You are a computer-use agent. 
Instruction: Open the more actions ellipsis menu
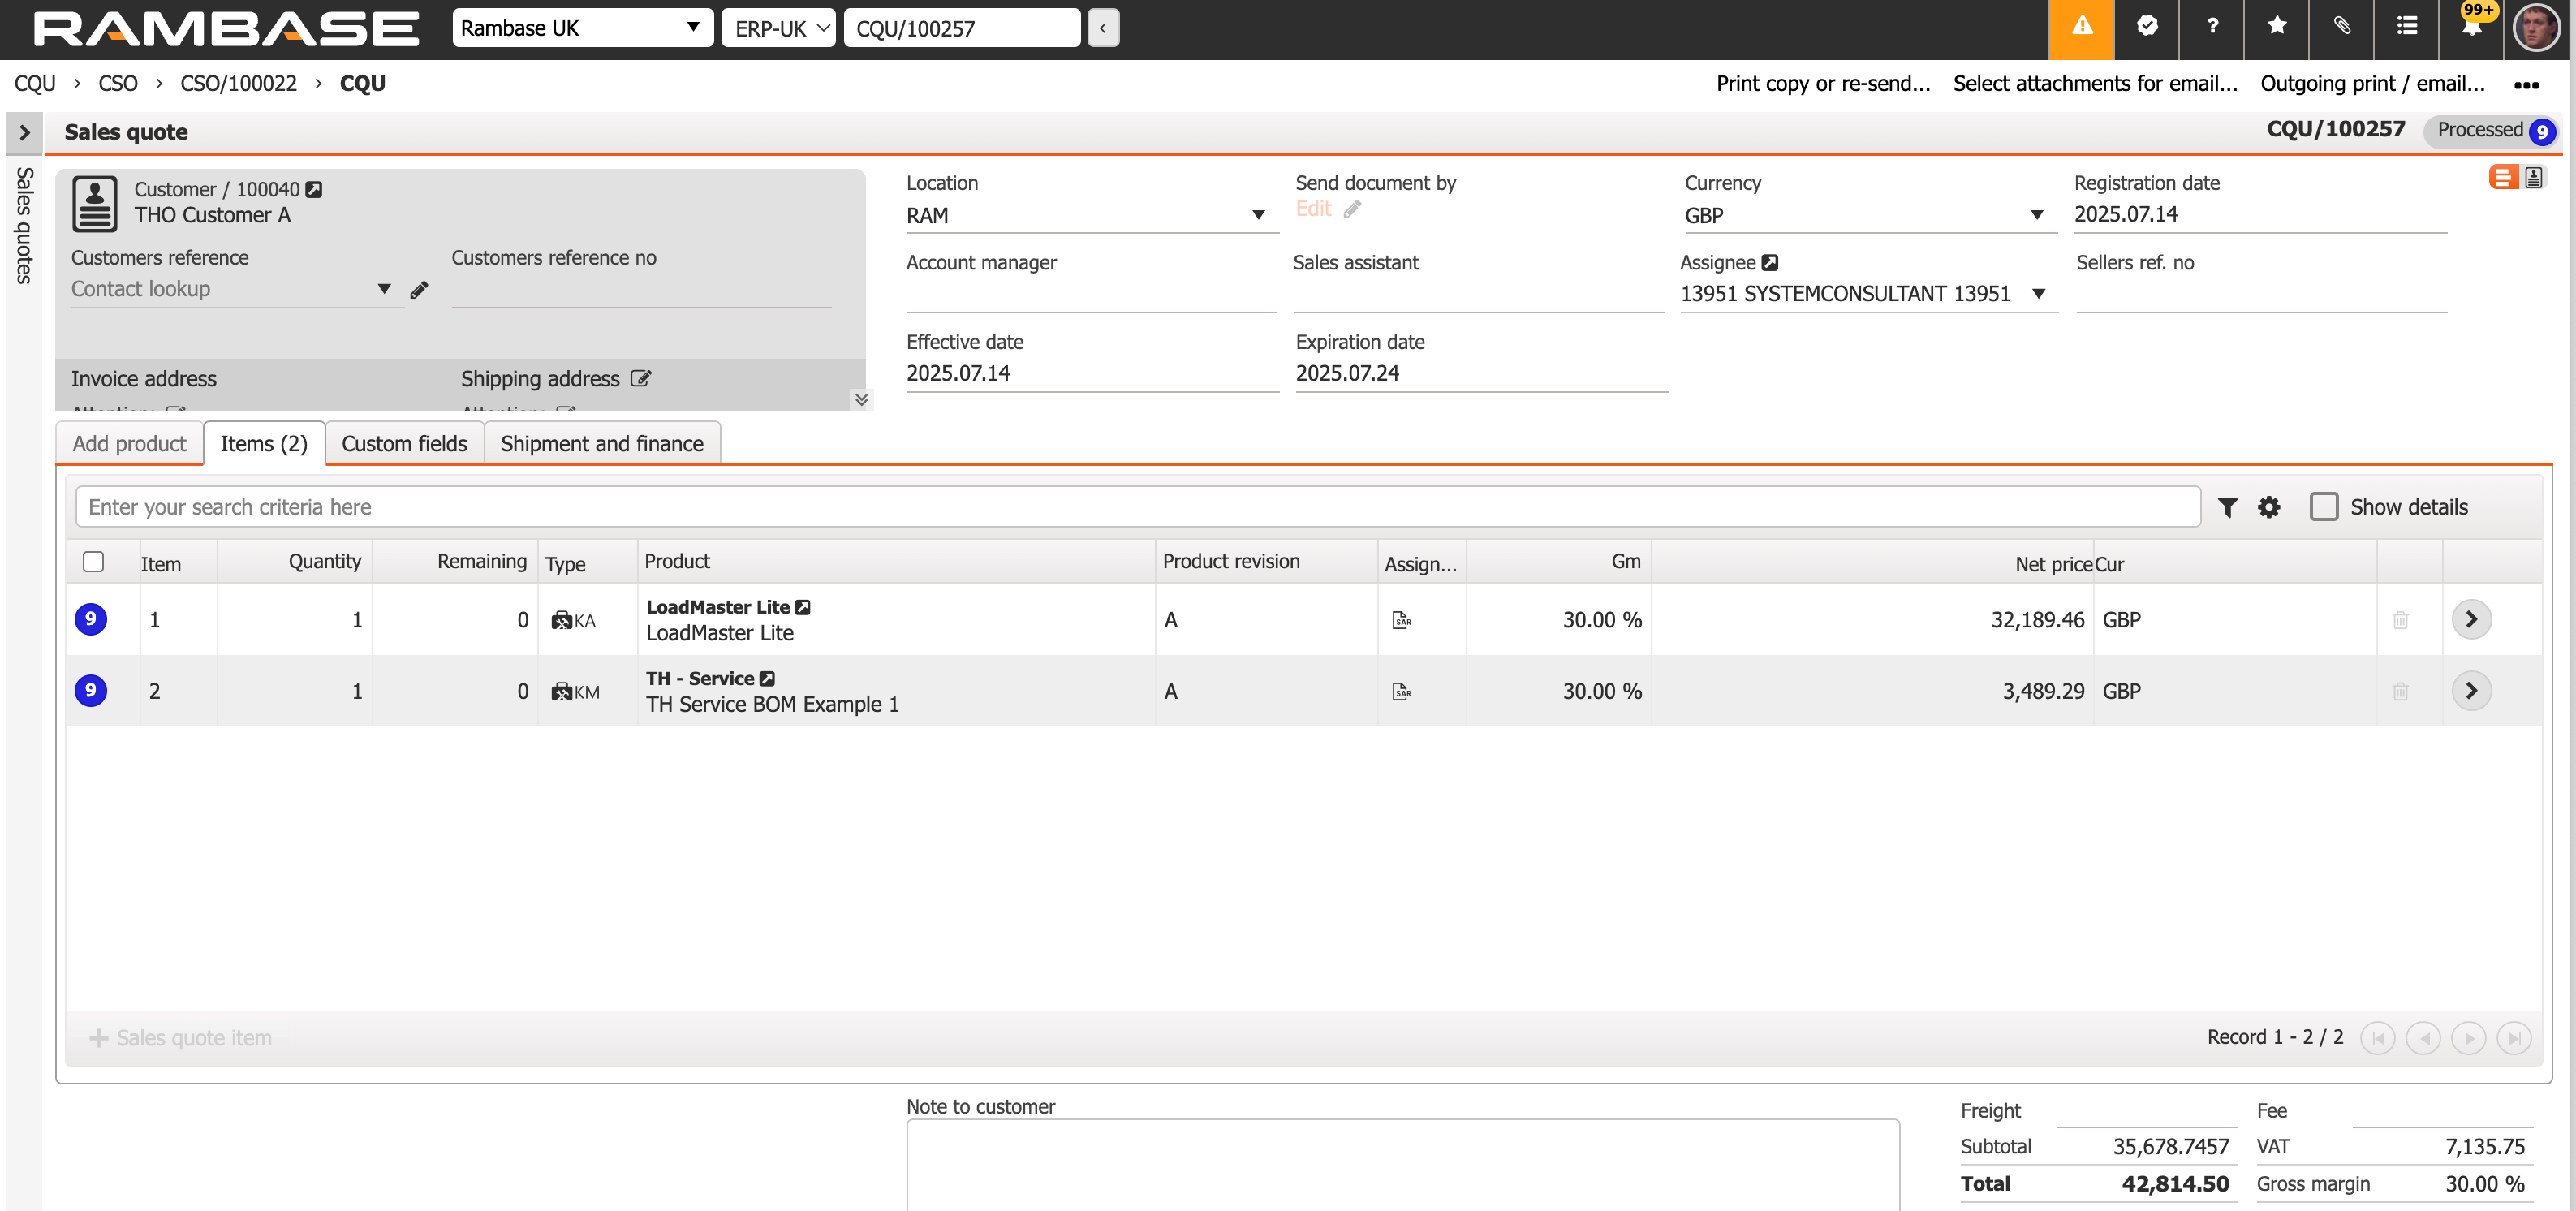[x=2526, y=85]
